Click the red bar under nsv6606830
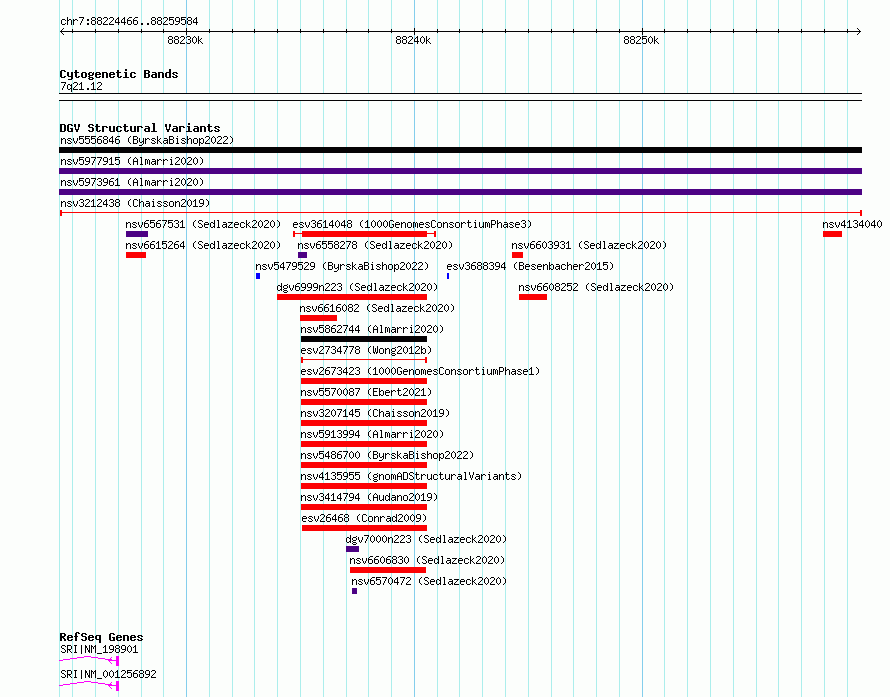Screen dimensions: 890x697 tap(388, 570)
